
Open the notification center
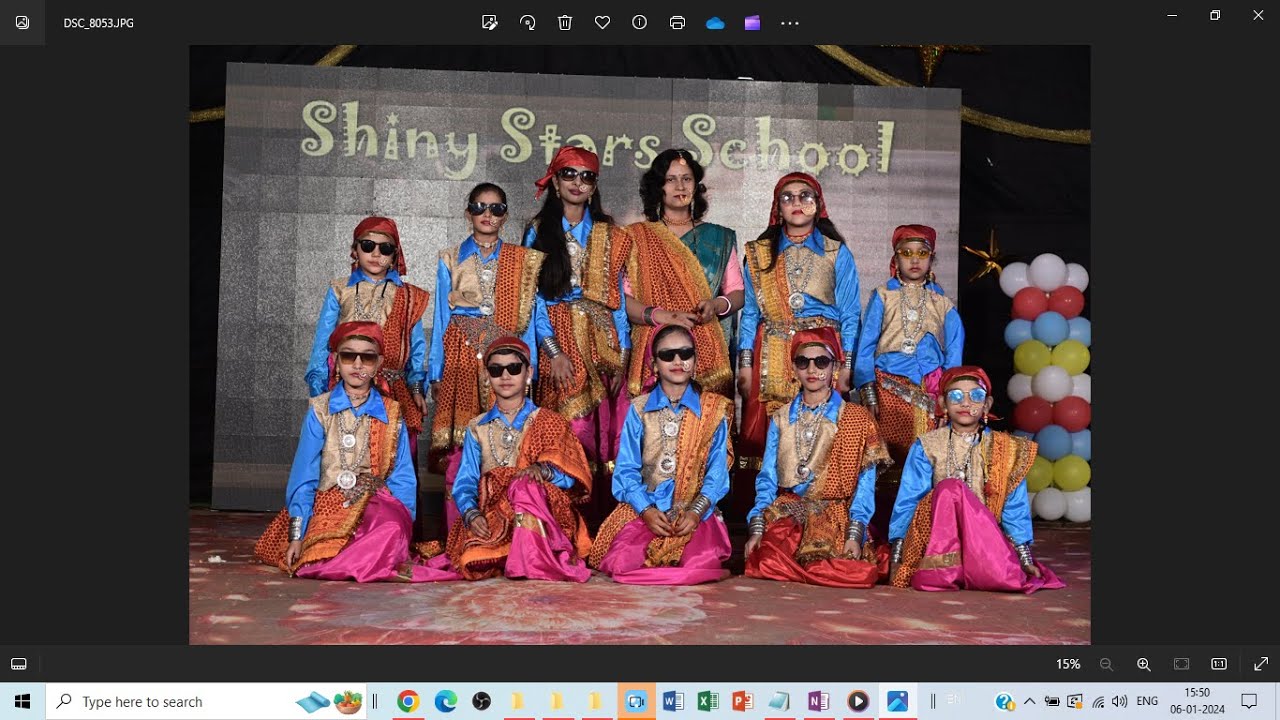tap(1249, 701)
